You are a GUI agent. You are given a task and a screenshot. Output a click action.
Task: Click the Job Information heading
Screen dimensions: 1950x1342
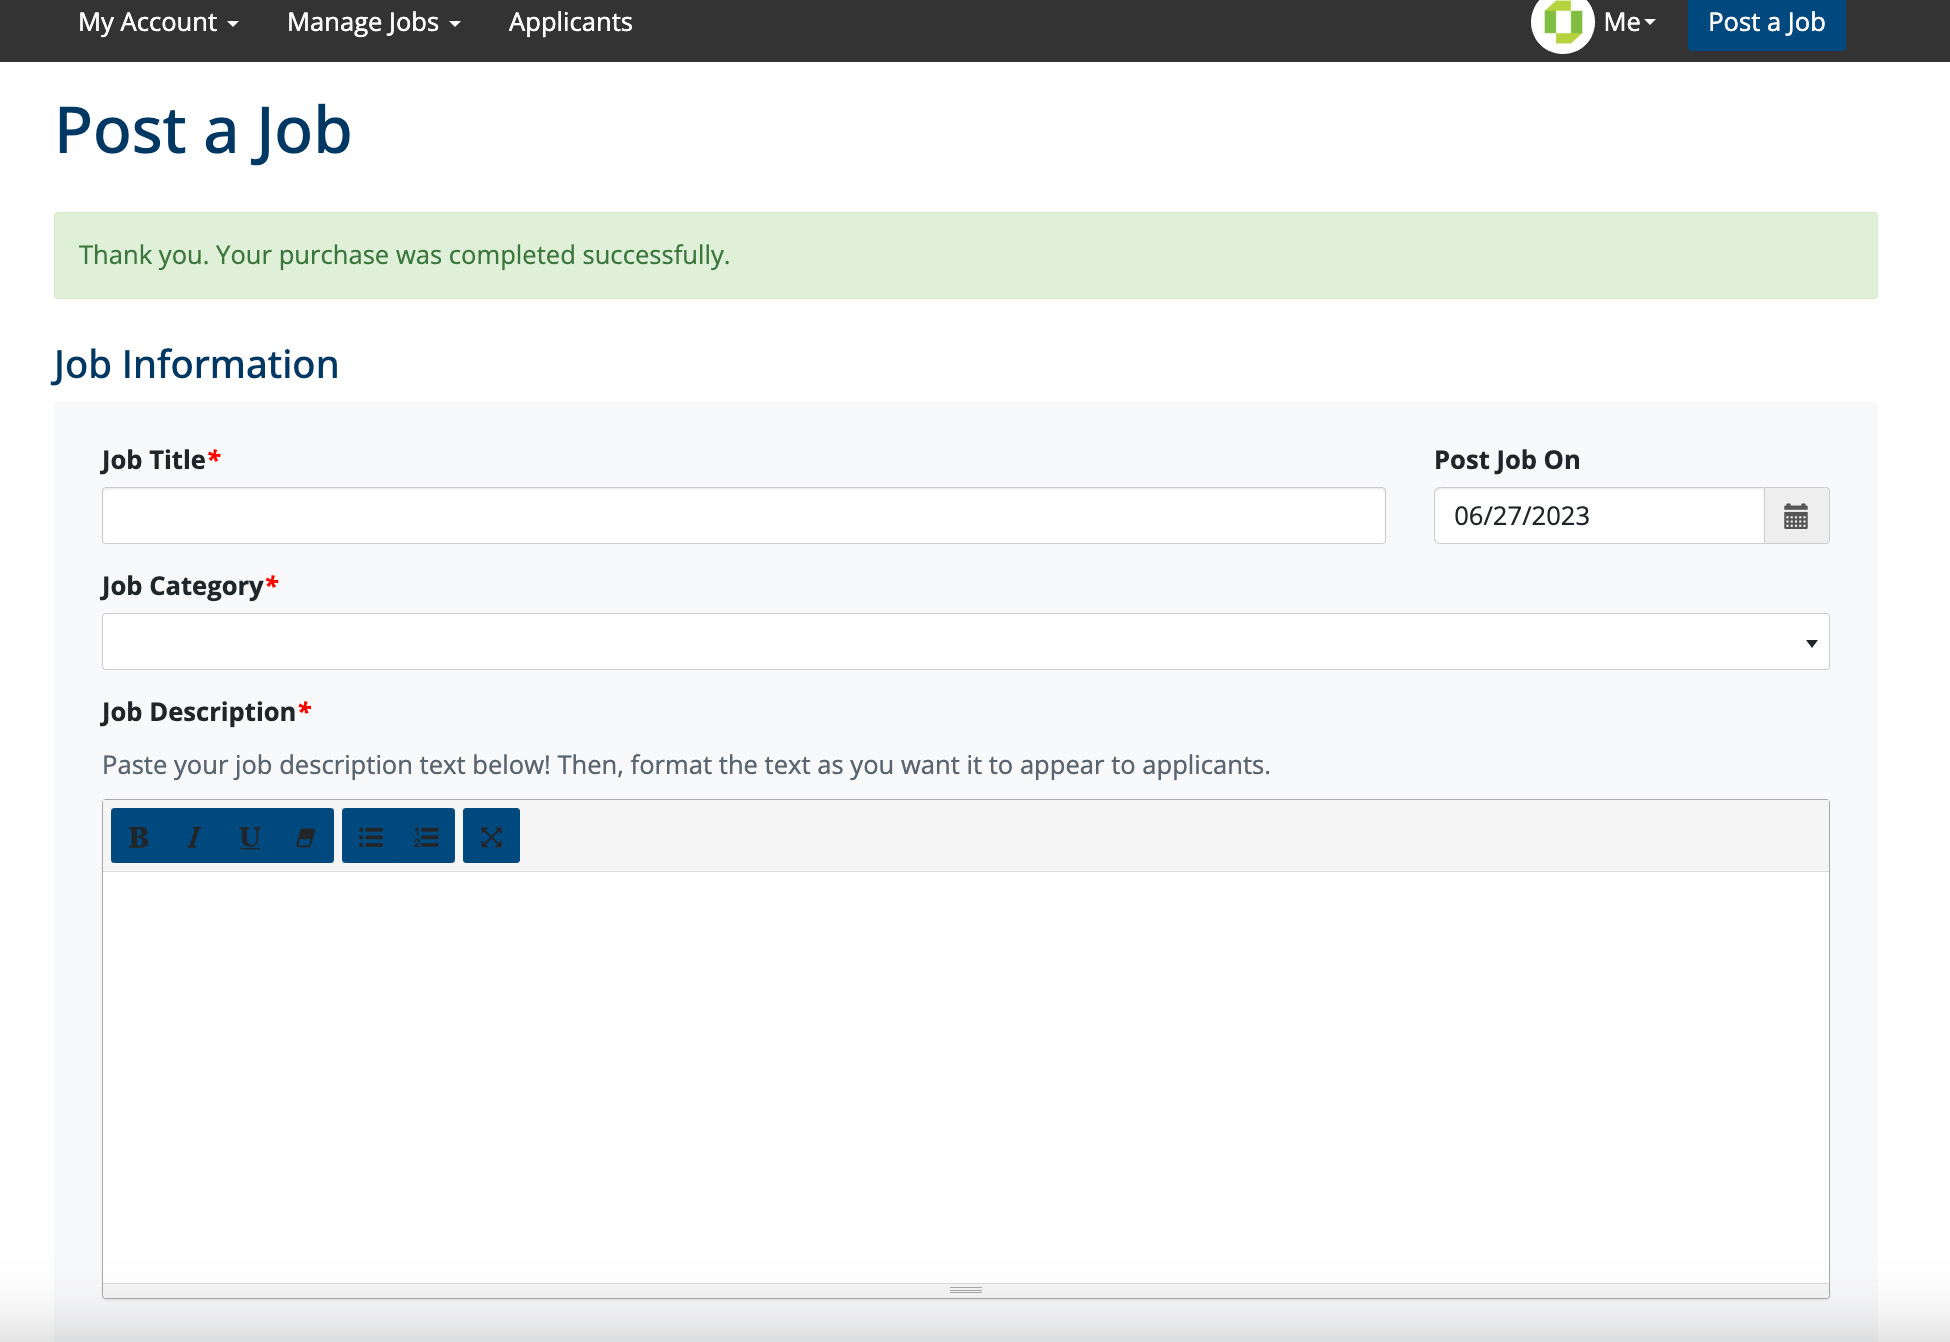(x=196, y=365)
